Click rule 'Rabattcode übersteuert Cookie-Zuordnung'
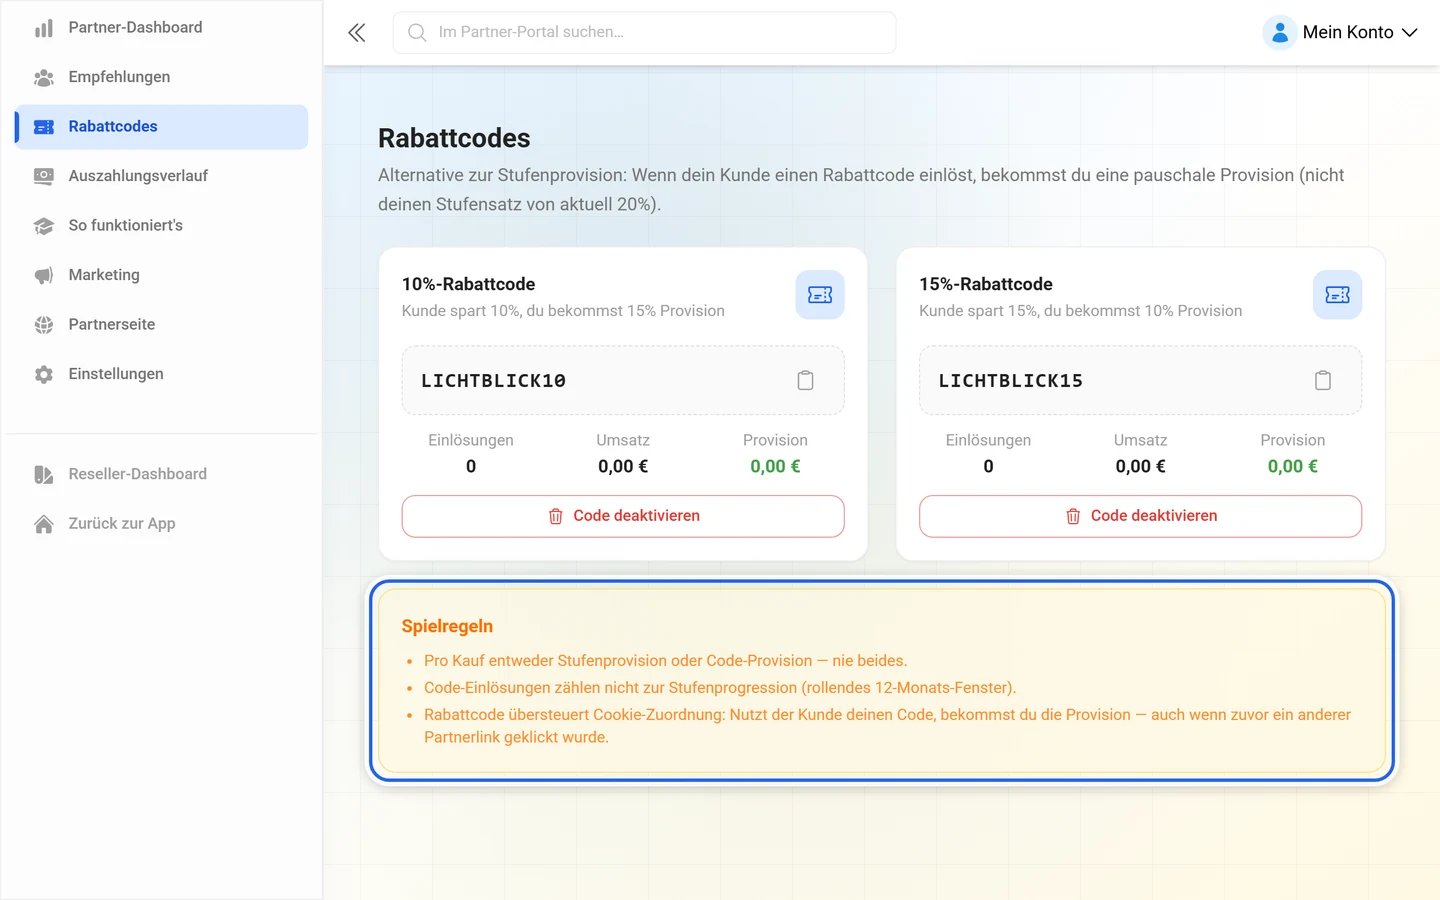Image resolution: width=1440 pixels, height=900 pixels. [887, 726]
